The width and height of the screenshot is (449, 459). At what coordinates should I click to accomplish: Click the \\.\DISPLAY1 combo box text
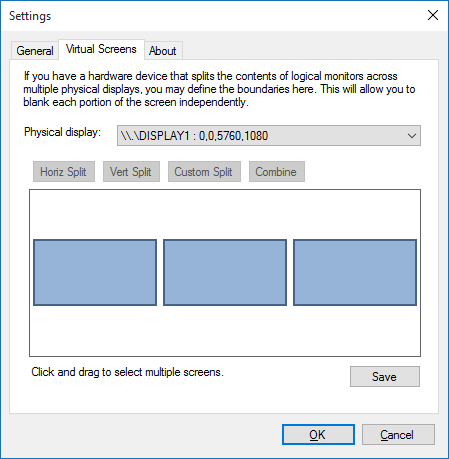pyautogui.click(x=194, y=136)
